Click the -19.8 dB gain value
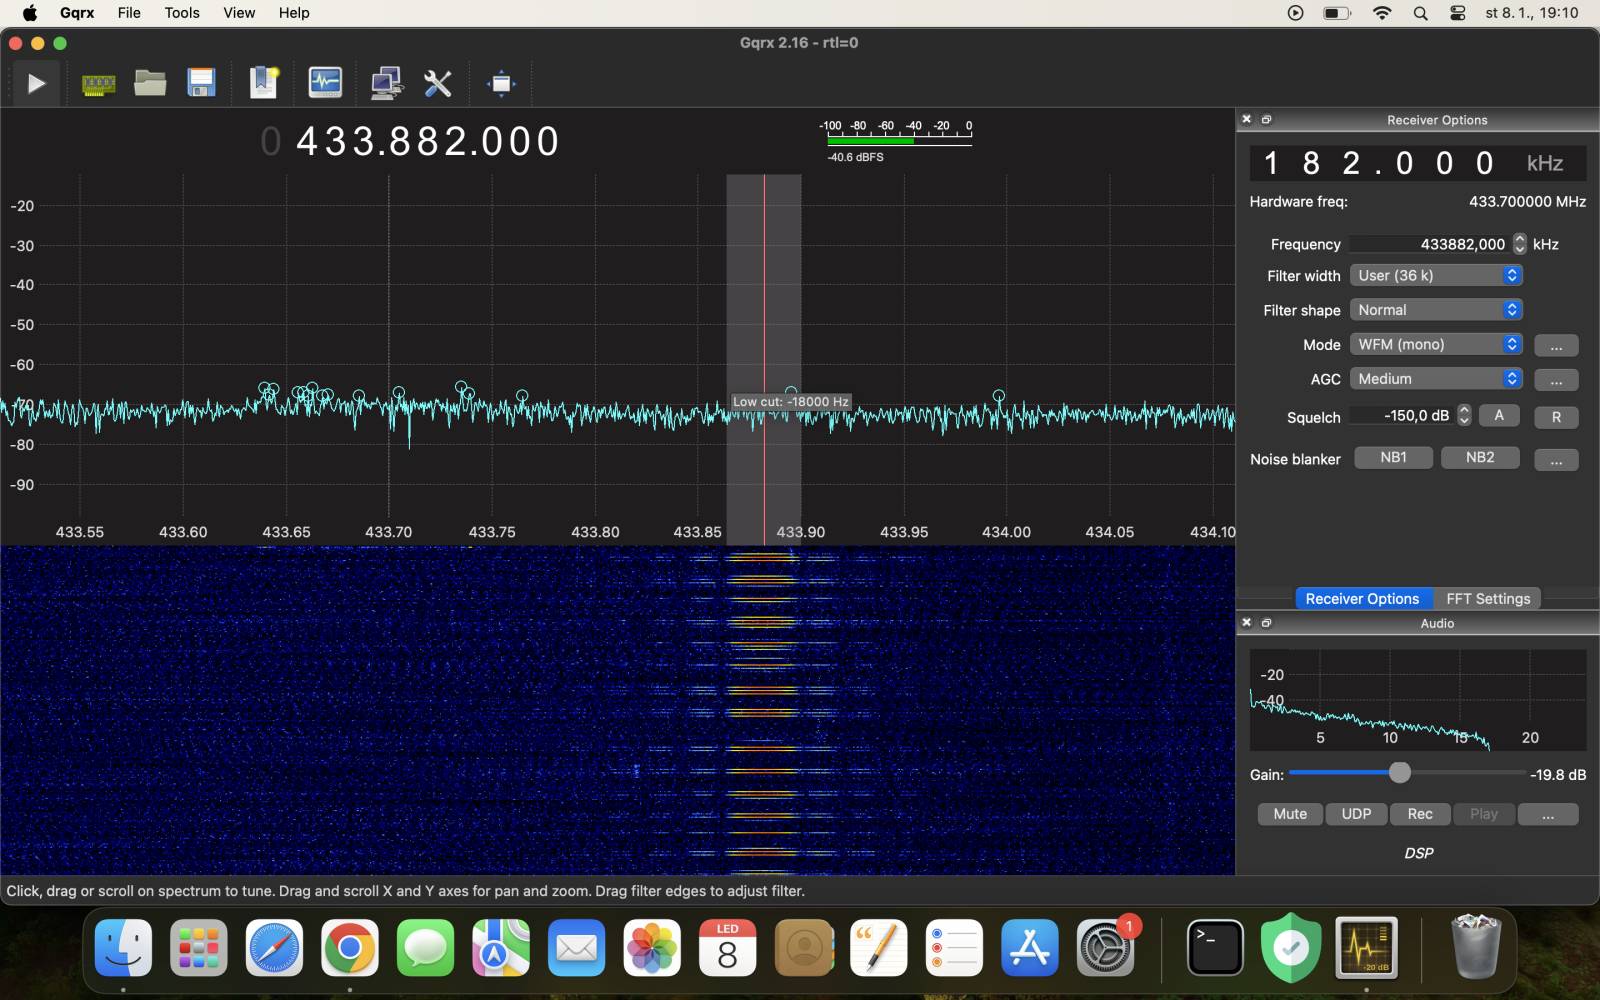Image resolution: width=1600 pixels, height=1000 pixels. (x=1558, y=774)
